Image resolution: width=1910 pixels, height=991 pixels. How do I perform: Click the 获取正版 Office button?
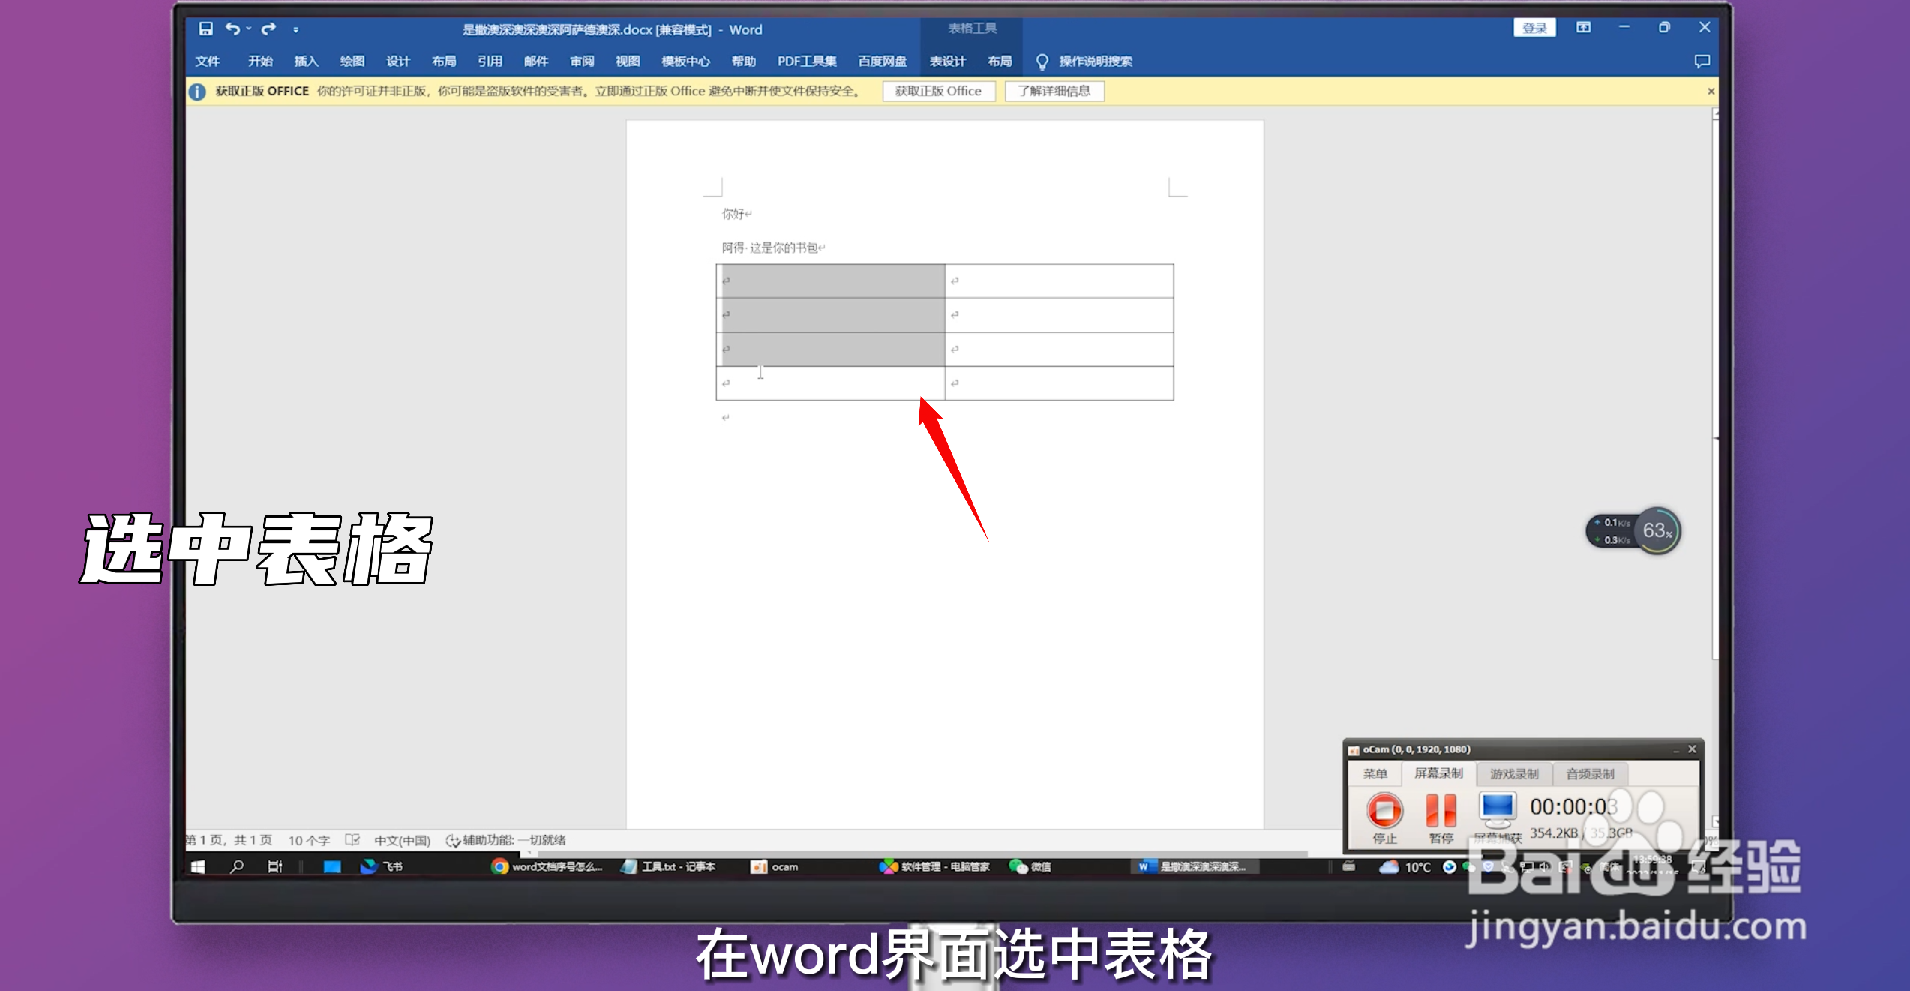pyautogui.click(x=937, y=91)
